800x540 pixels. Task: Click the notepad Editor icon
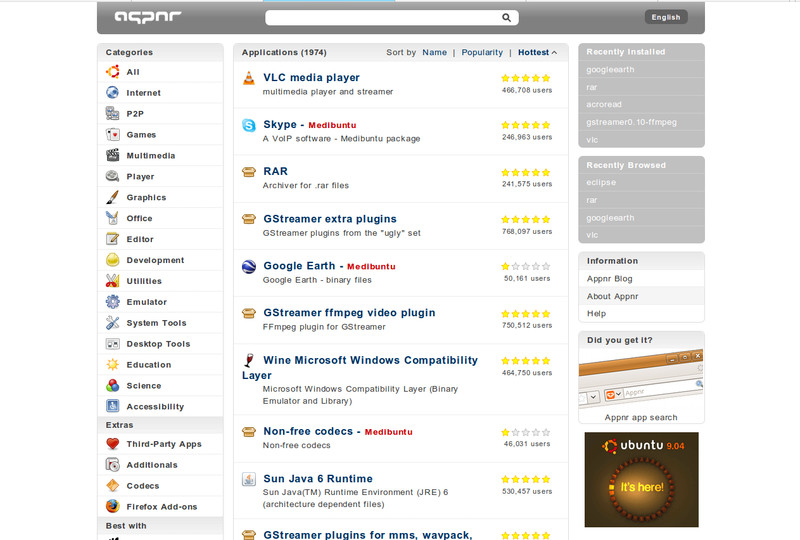pyautogui.click(x=112, y=239)
